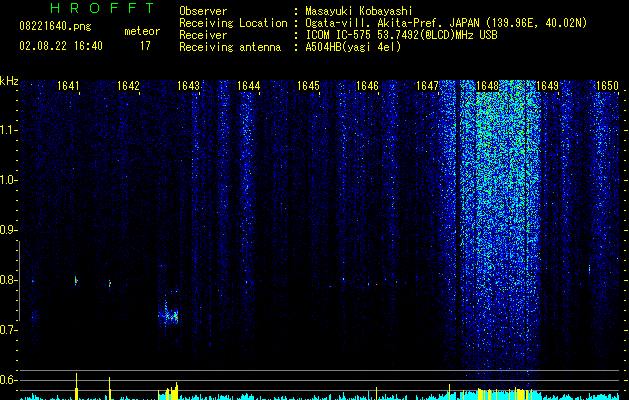This screenshot has height=400, width=629.
Task: Click the 1.1 kHz axis label
Action: click(x=8, y=130)
